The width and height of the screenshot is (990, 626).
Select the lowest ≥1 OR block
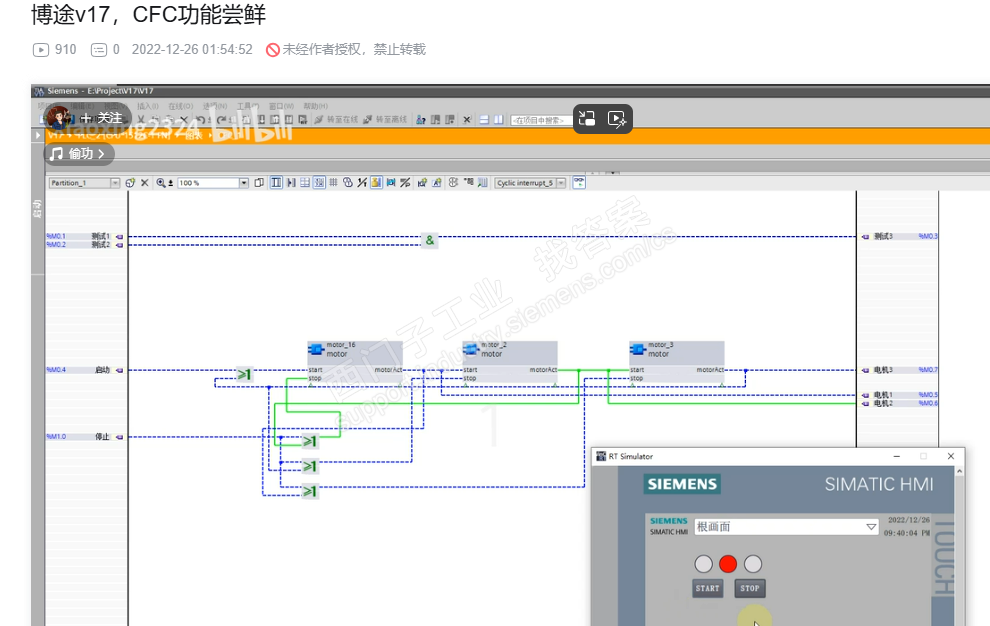(309, 491)
